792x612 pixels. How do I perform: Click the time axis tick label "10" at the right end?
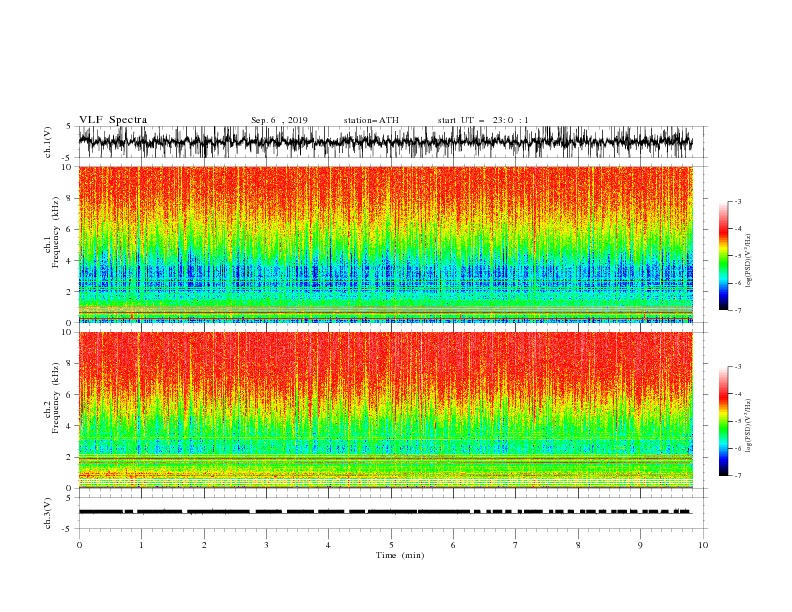point(703,545)
